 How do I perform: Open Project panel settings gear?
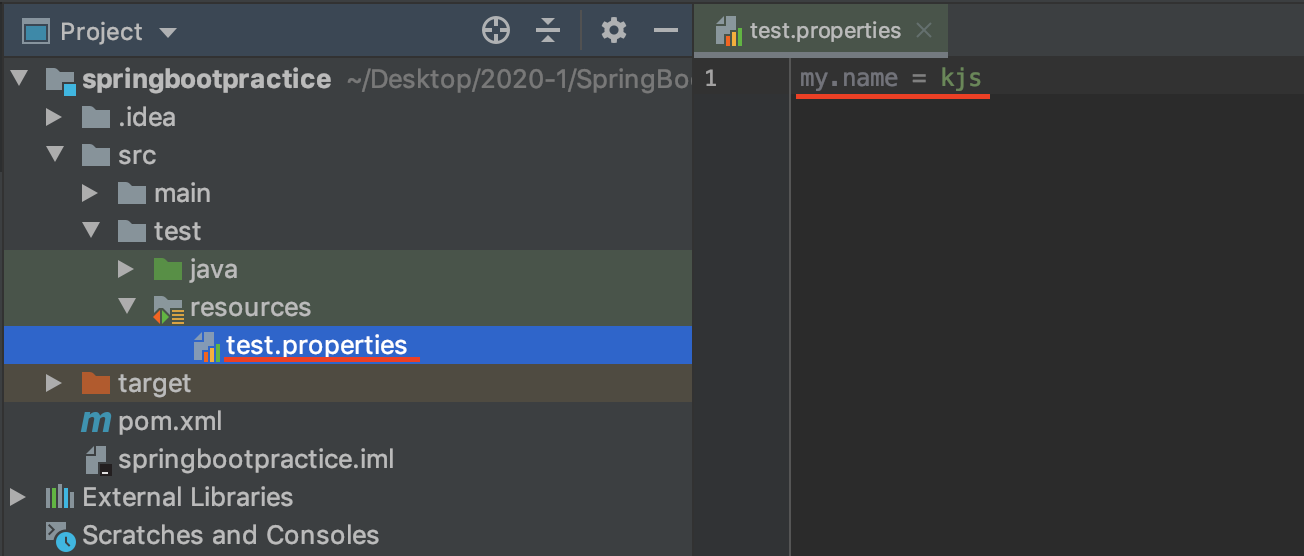613,31
